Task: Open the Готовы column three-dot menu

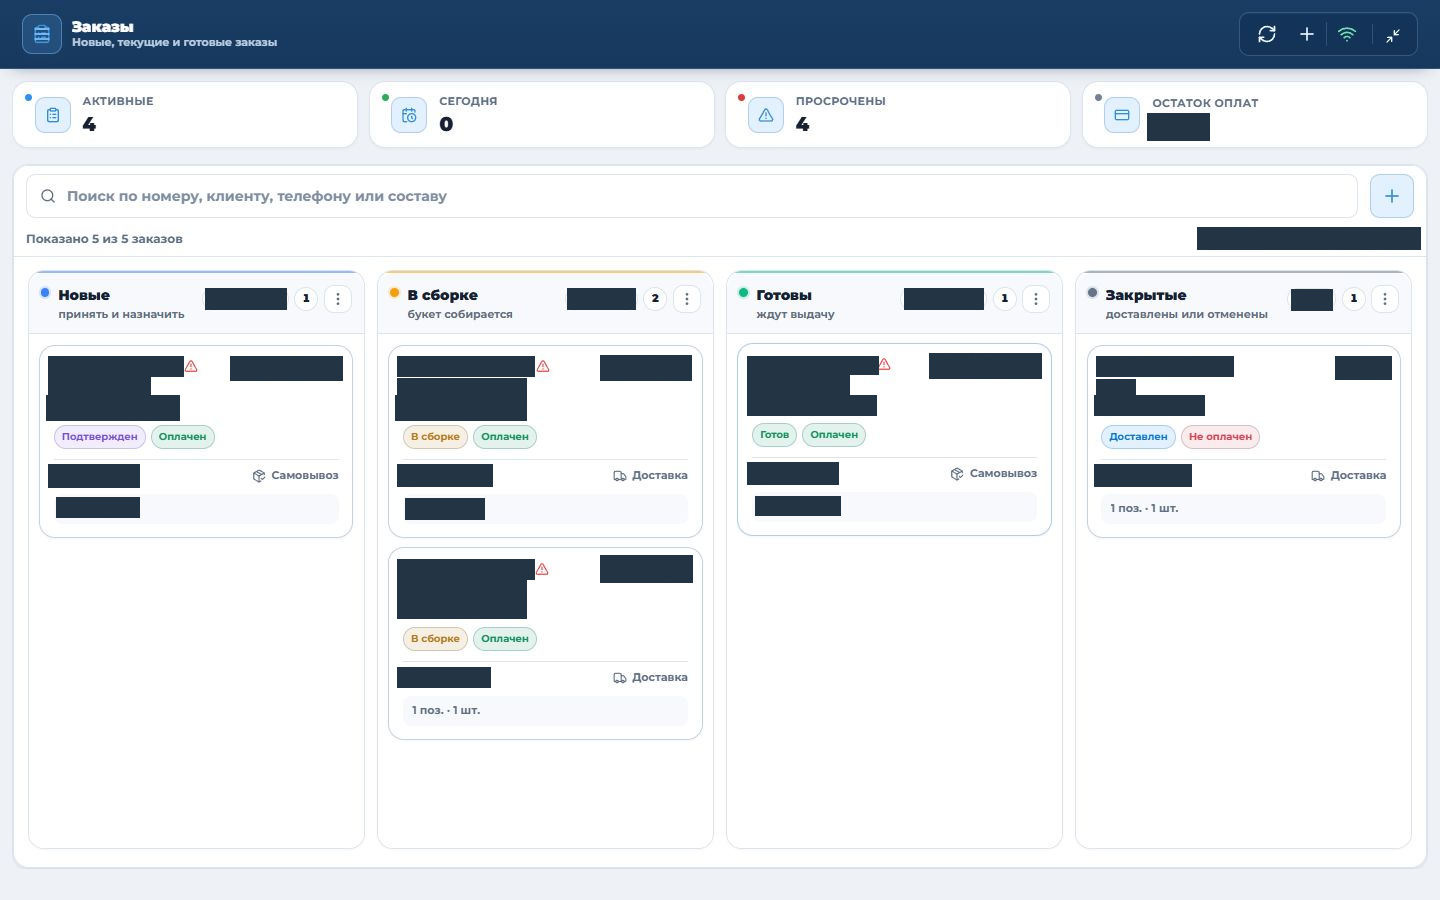Action: [1036, 299]
